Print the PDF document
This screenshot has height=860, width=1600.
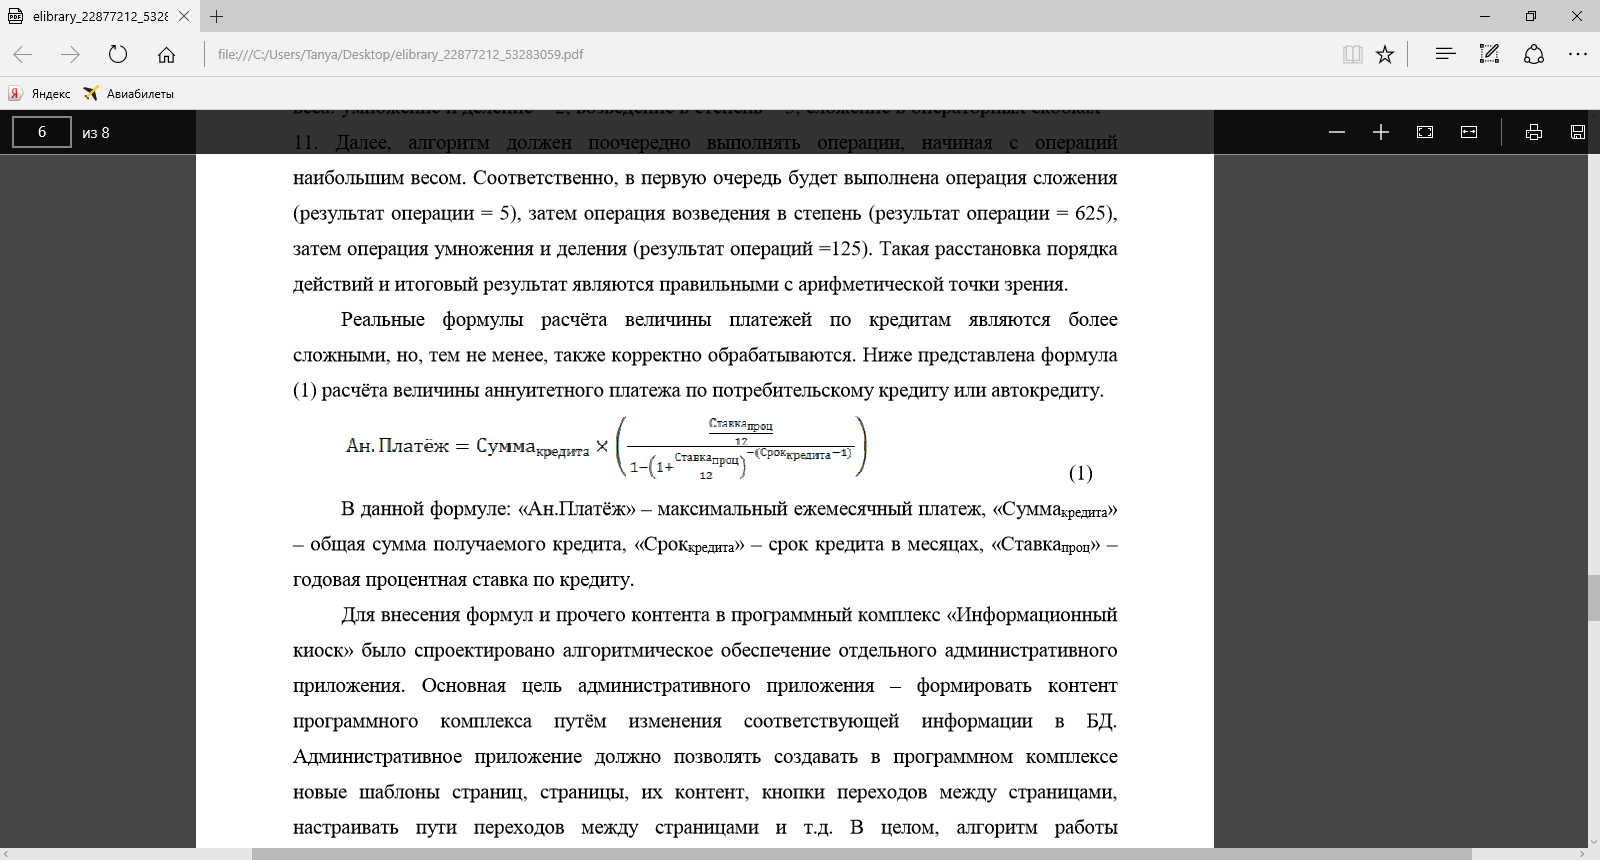[x=1534, y=132]
